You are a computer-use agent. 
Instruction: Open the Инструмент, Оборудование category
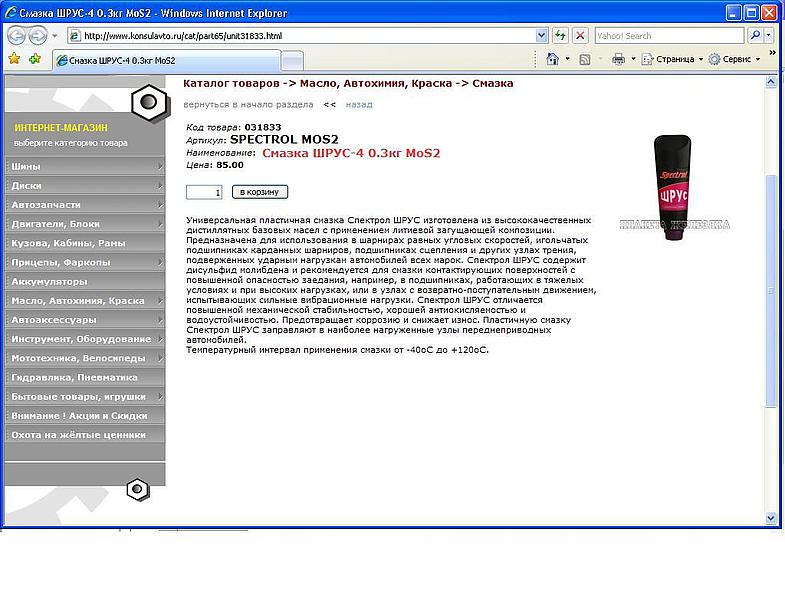(85, 339)
